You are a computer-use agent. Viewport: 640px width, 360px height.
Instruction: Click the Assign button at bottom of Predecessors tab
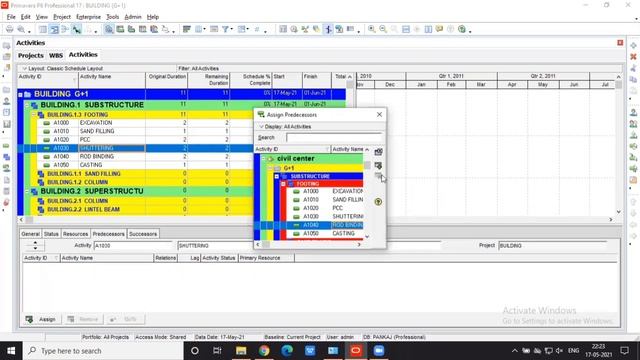pyautogui.click(x=41, y=319)
